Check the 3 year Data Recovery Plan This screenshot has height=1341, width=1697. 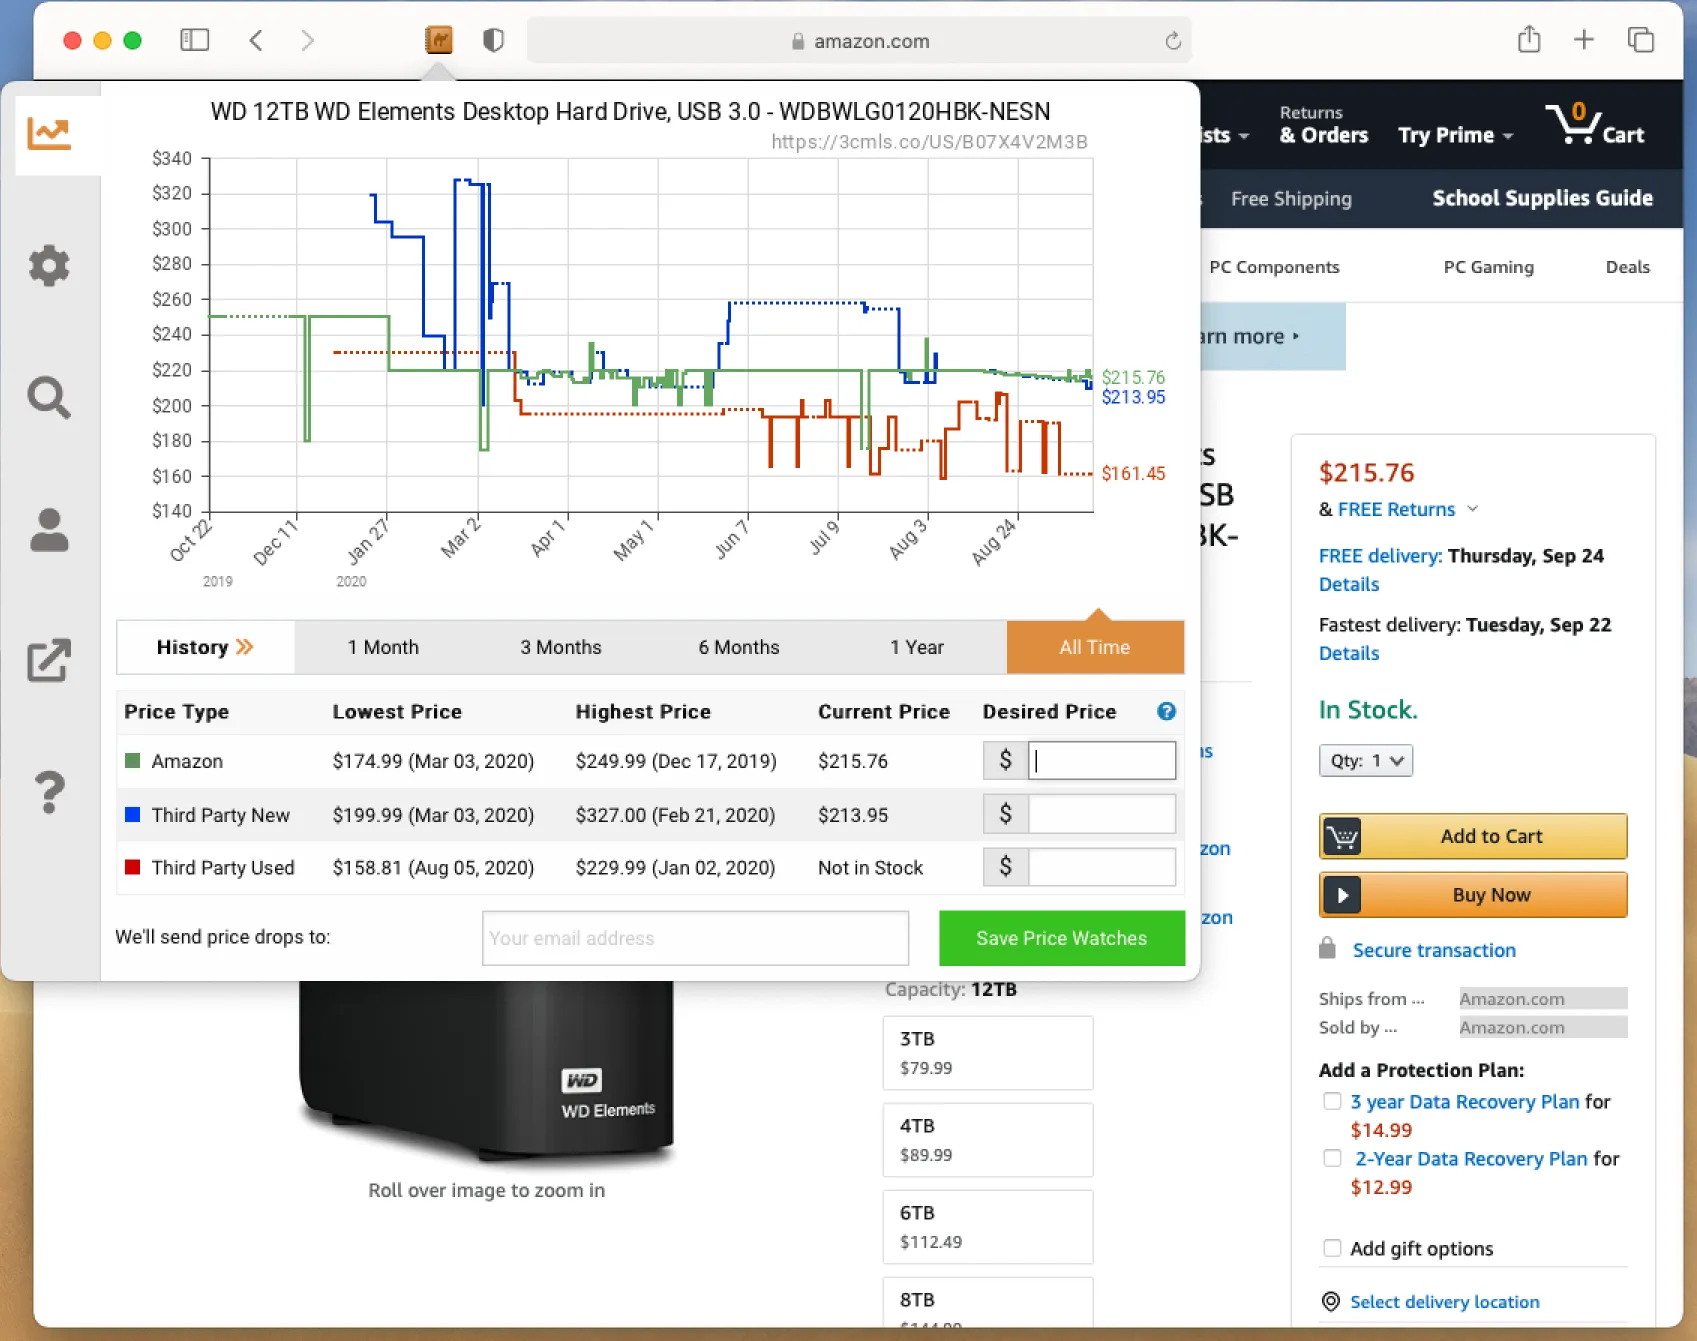point(1332,1101)
